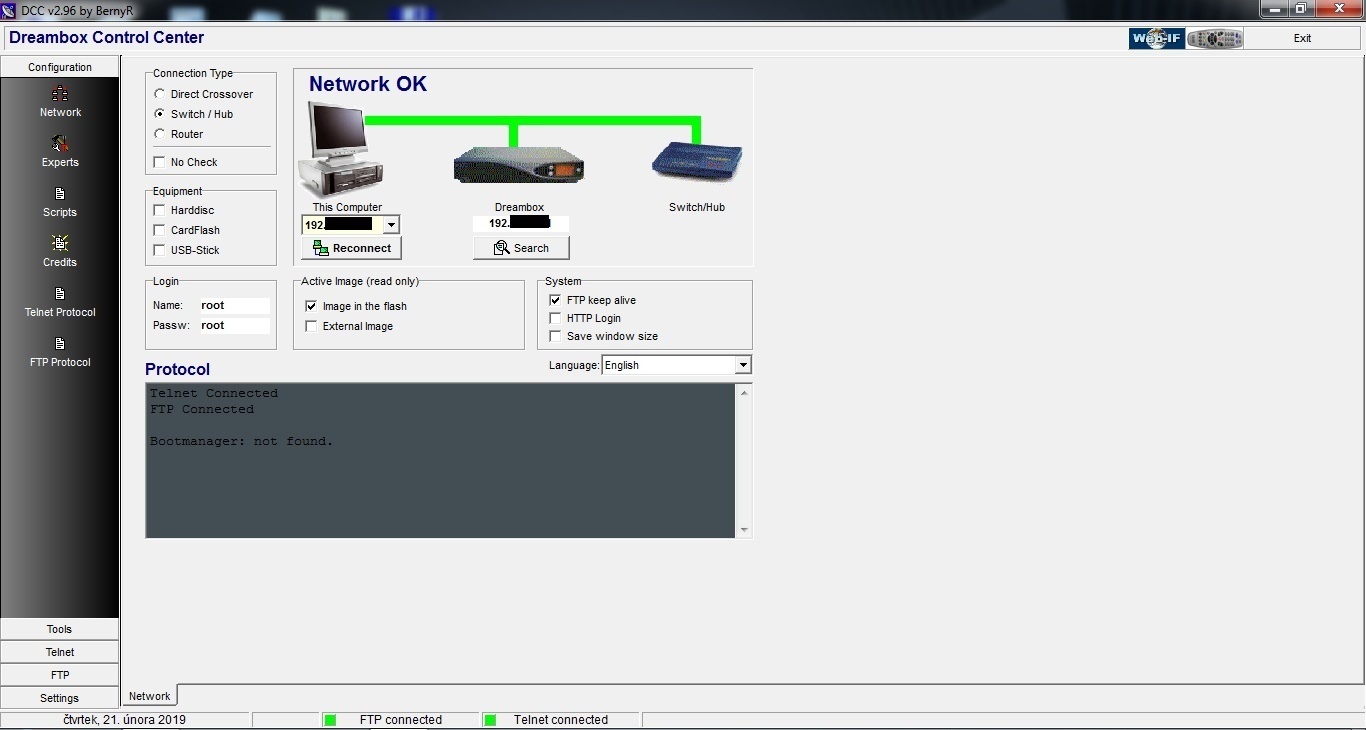1366x730 pixels.
Task: Select the Network tab at bottom
Action: coord(150,696)
